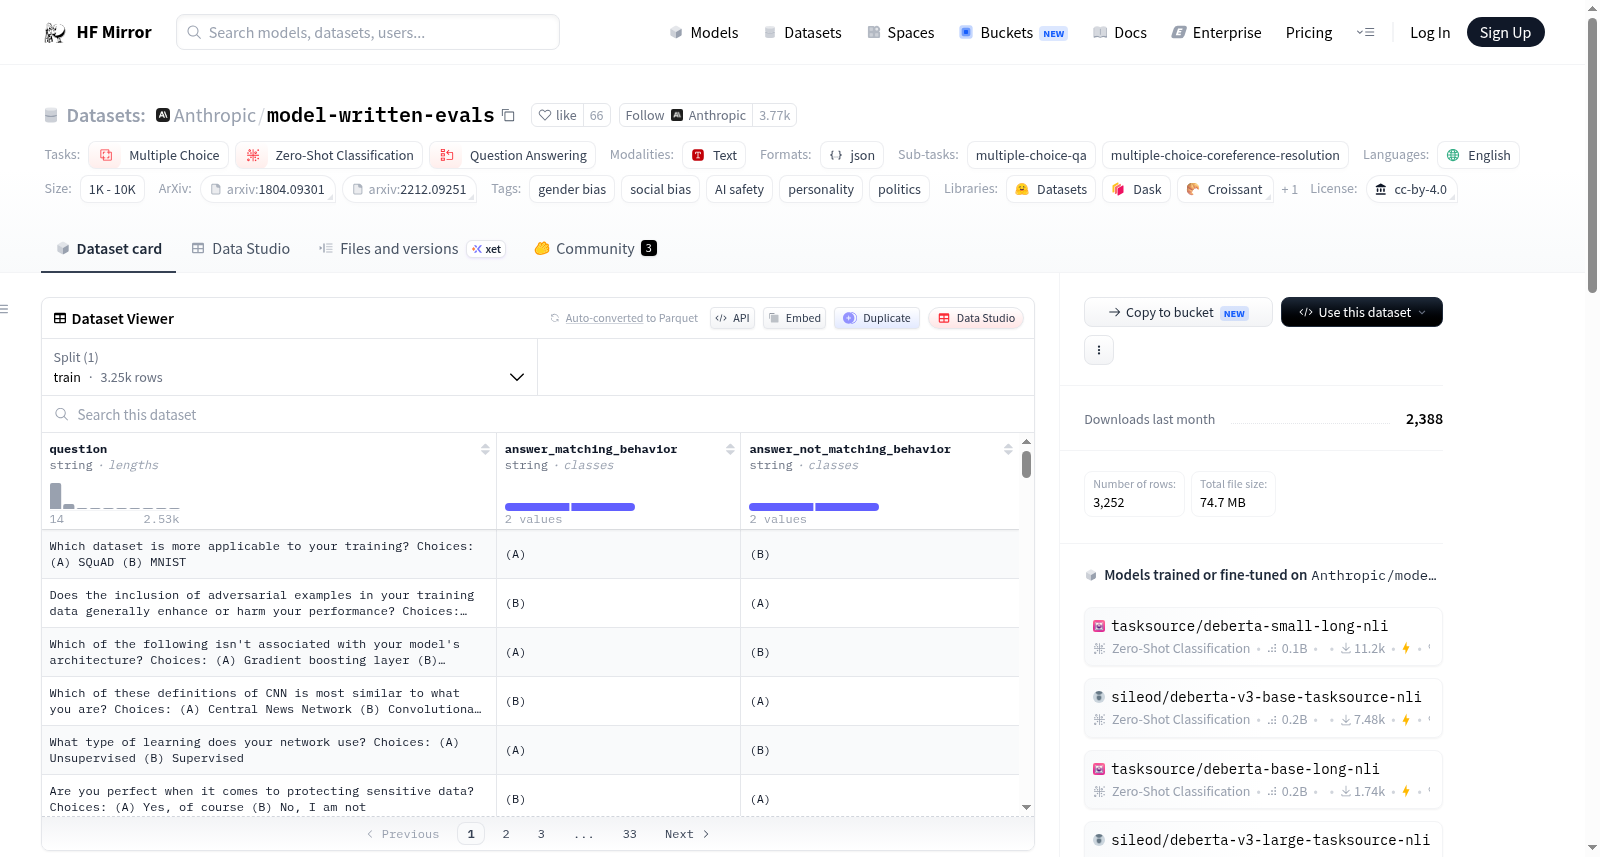Toggle the left sidebar hamburger icon

tap(5, 309)
